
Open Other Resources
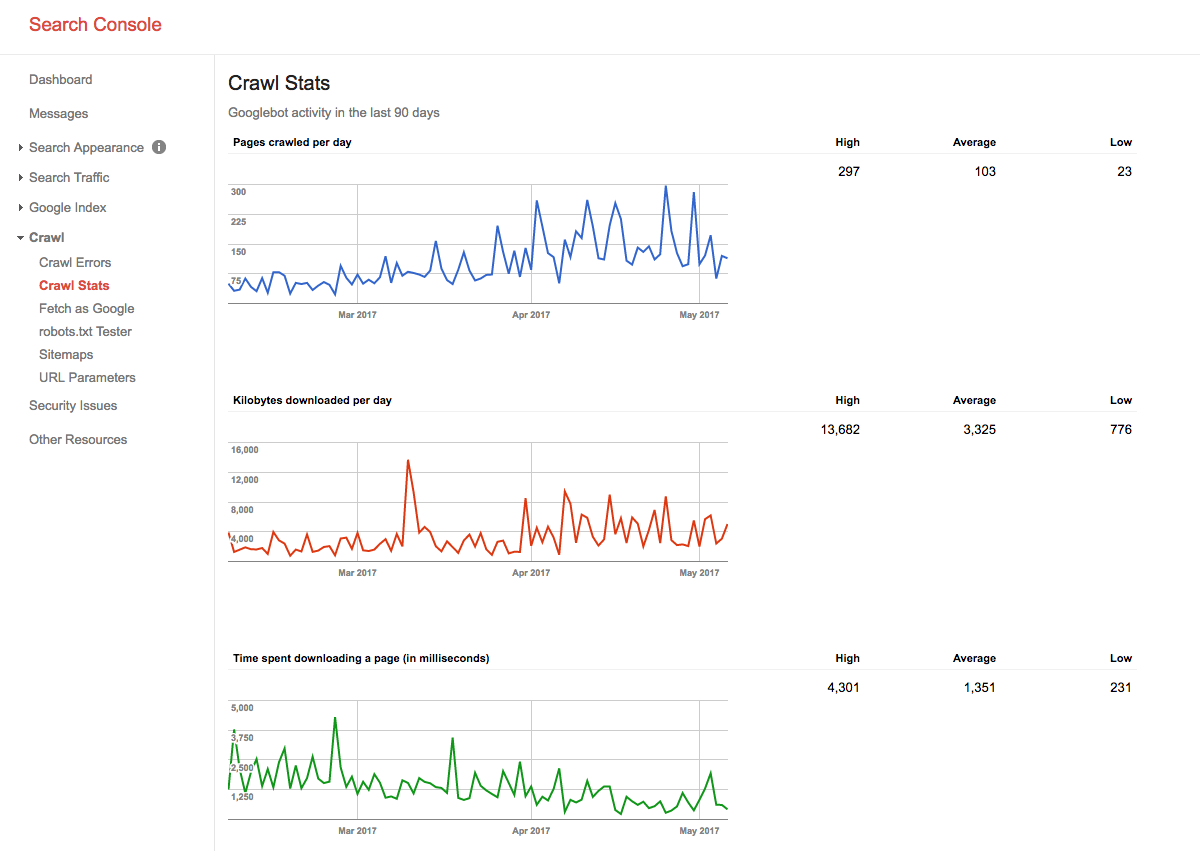[x=78, y=440]
